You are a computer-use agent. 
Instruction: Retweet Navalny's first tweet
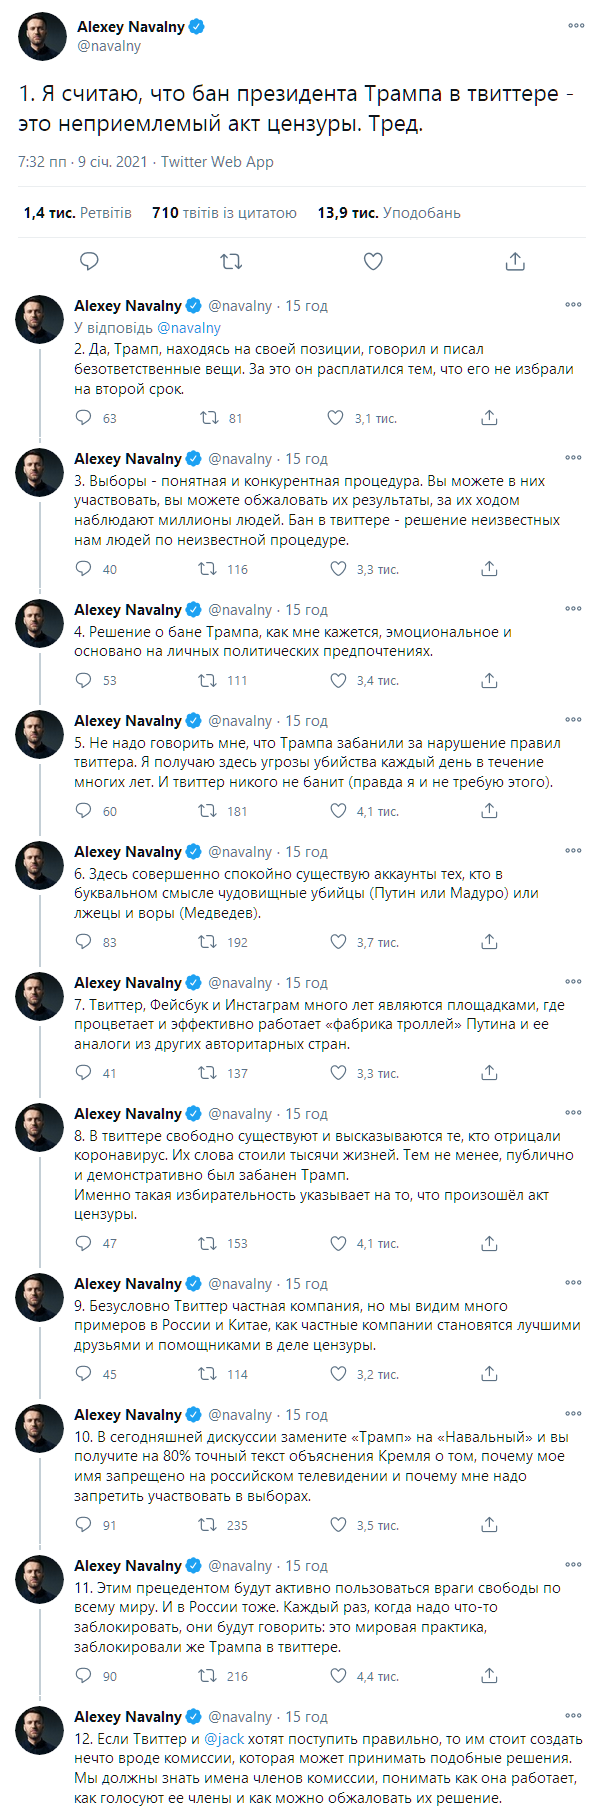point(231,261)
